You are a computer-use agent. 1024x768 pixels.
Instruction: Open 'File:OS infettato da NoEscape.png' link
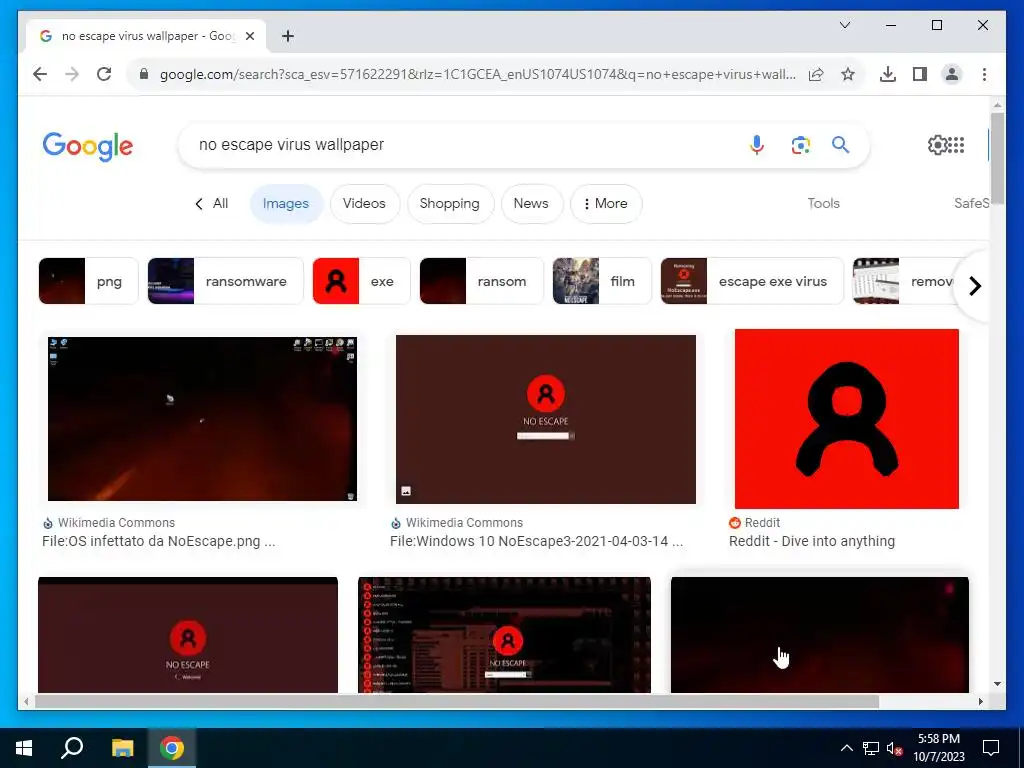click(x=159, y=541)
